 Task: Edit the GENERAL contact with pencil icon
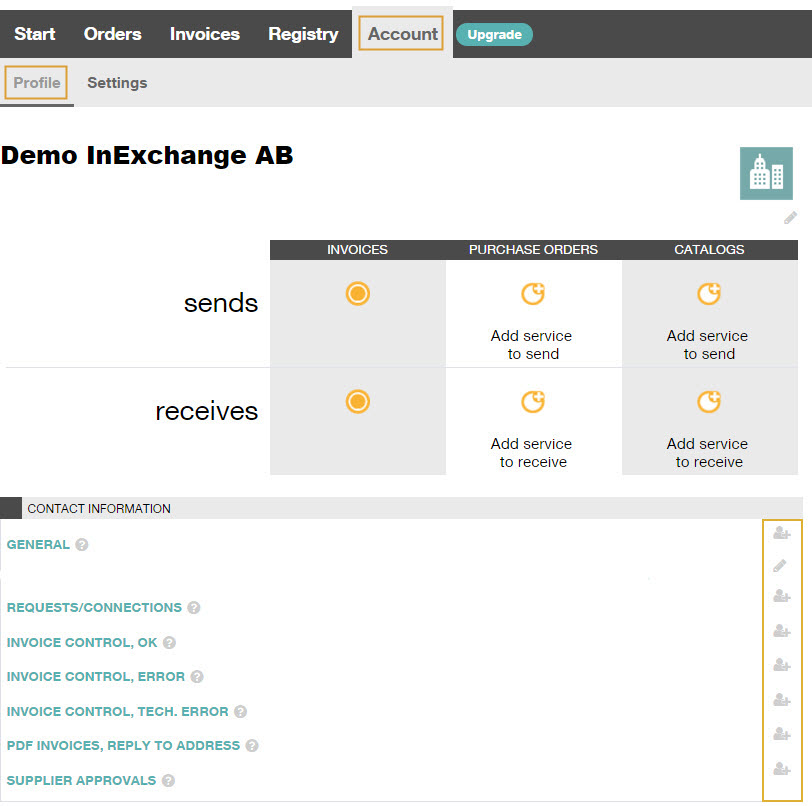click(x=780, y=565)
